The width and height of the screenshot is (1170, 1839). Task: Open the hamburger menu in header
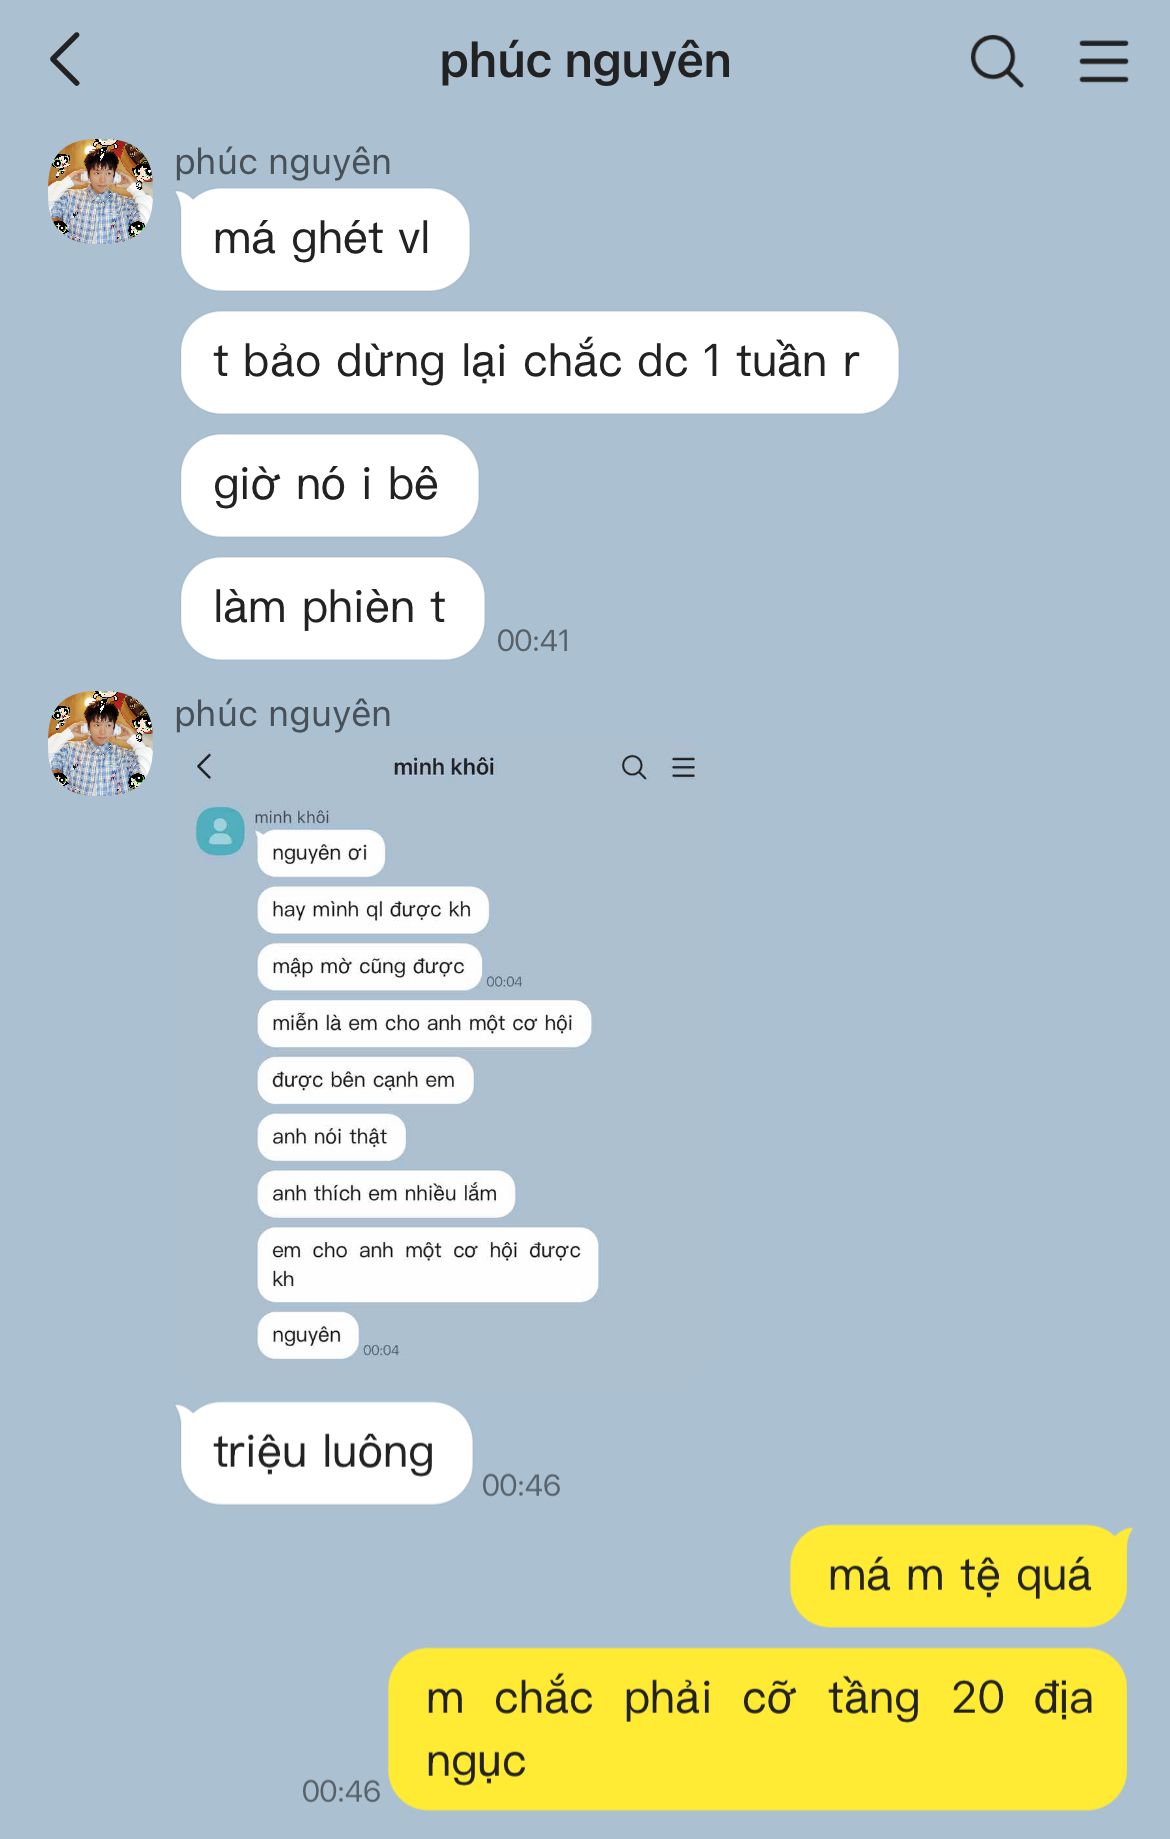(1104, 61)
